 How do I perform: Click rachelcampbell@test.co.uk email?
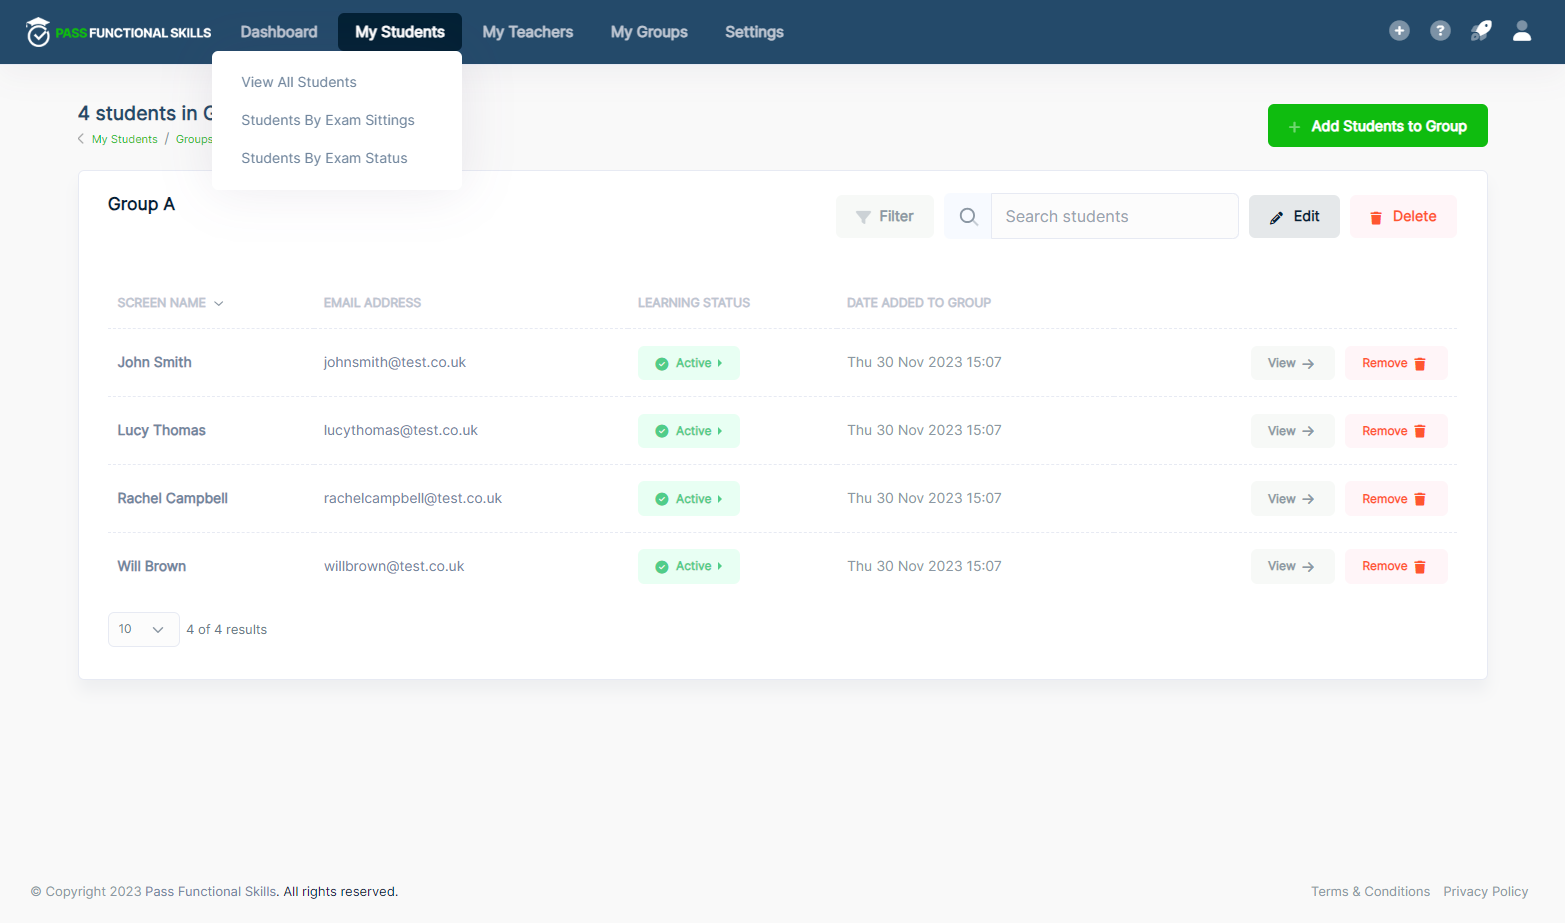(412, 498)
